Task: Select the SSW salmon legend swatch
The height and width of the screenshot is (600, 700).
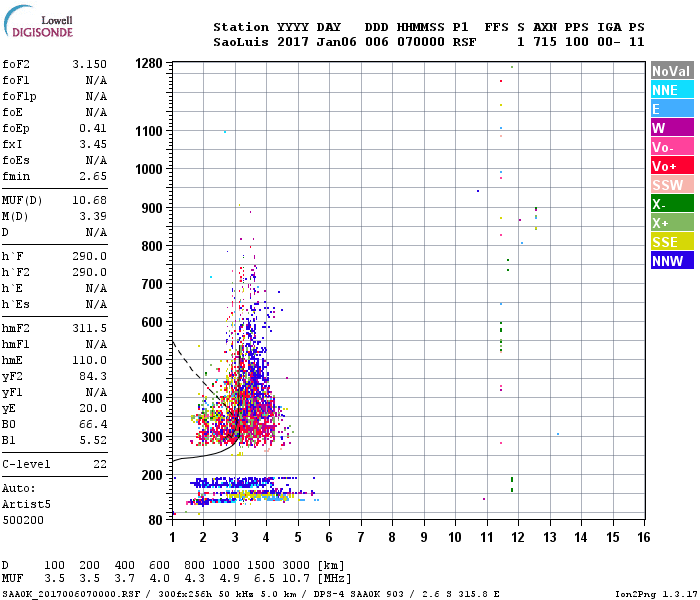Action: 672,185
